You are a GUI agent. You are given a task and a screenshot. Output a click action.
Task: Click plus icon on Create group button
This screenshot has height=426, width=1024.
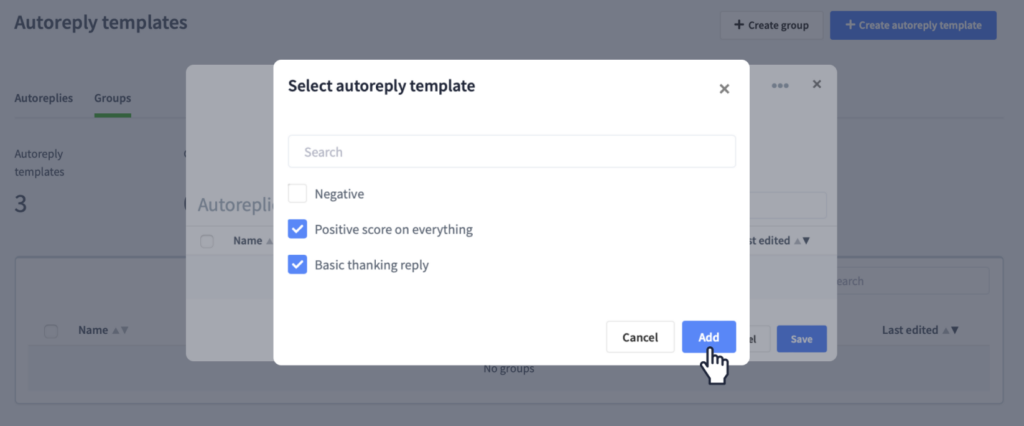[x=739, y=25]
